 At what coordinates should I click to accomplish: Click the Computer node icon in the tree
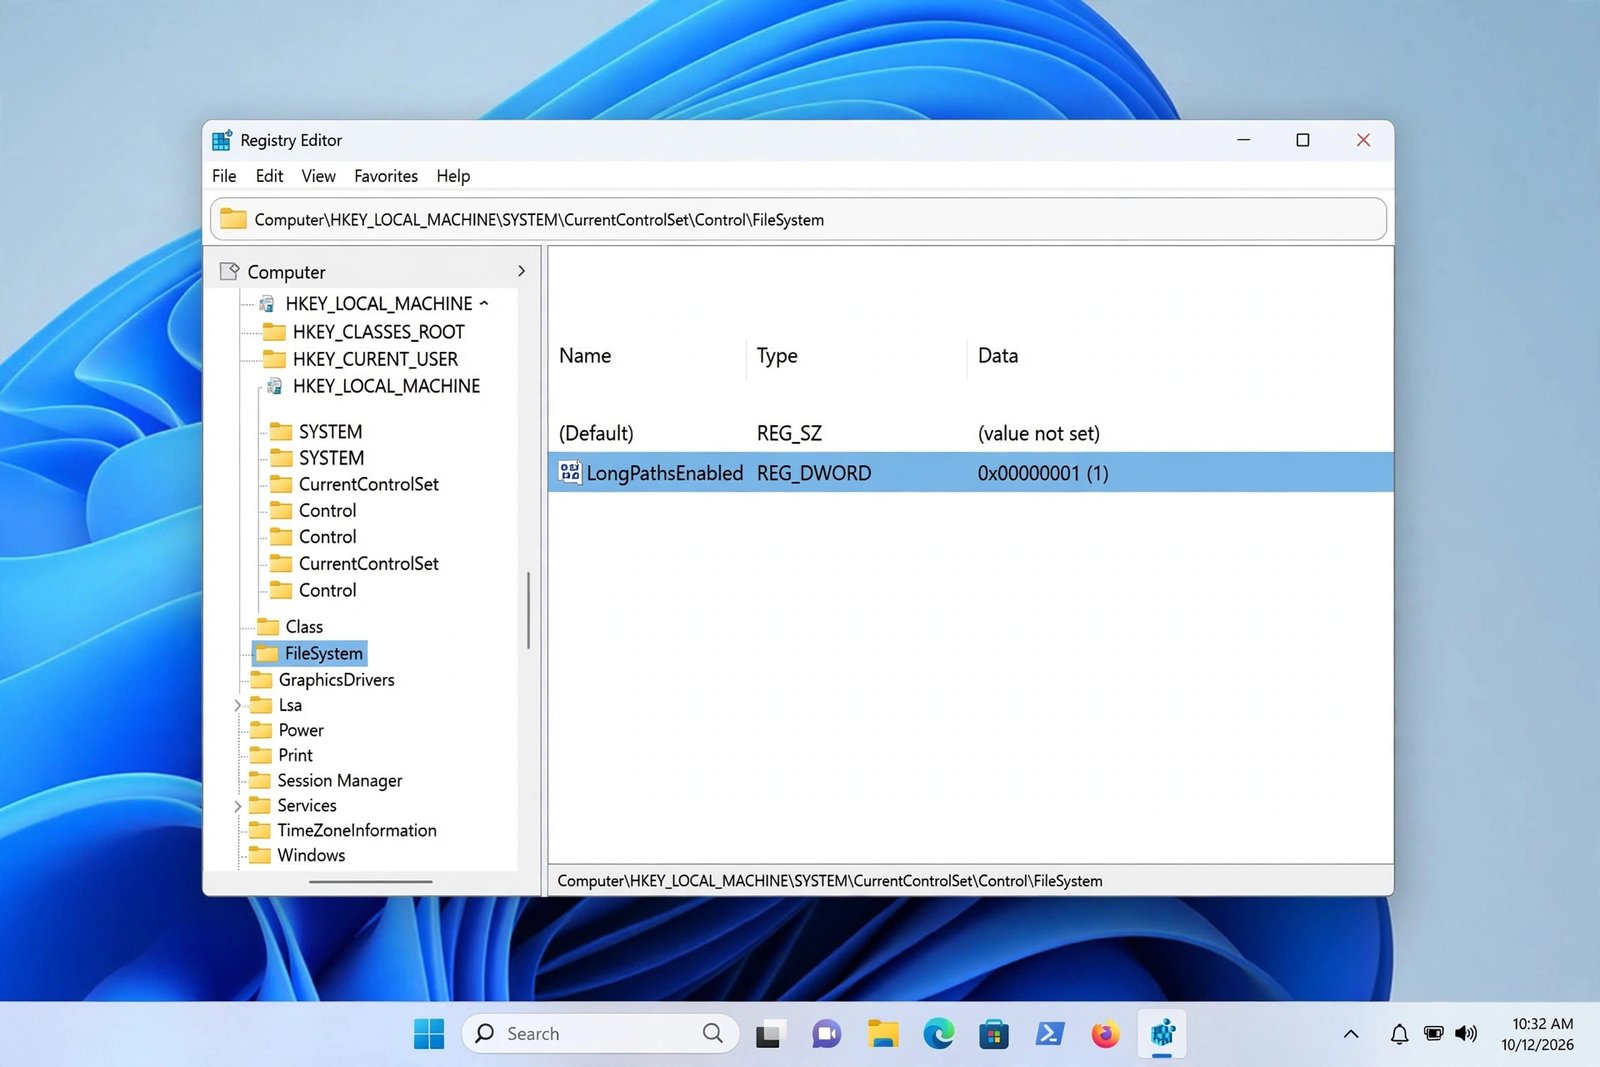[229, 271]
